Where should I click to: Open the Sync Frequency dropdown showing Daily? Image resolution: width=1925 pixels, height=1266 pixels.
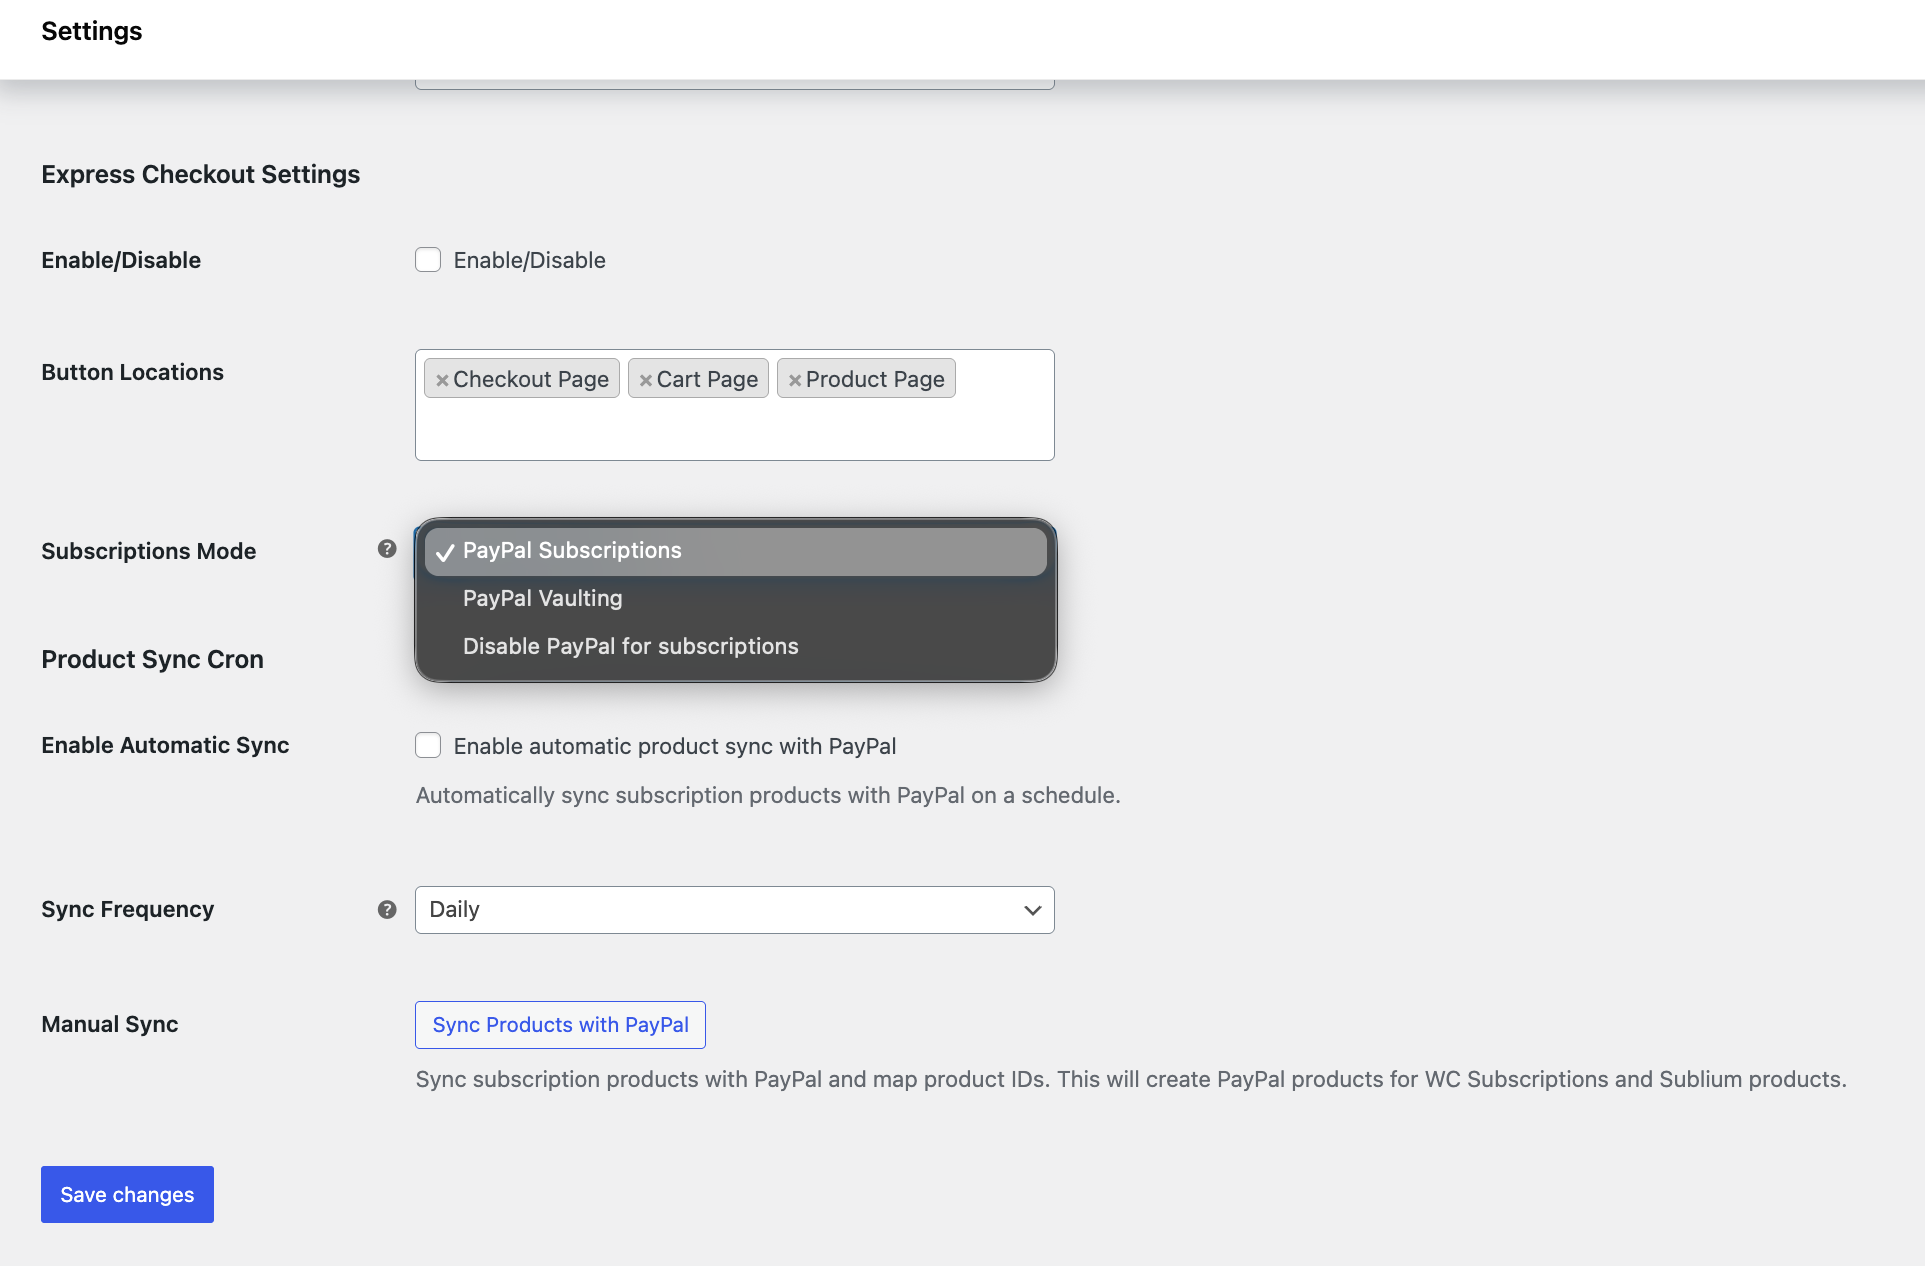point(735,910)
